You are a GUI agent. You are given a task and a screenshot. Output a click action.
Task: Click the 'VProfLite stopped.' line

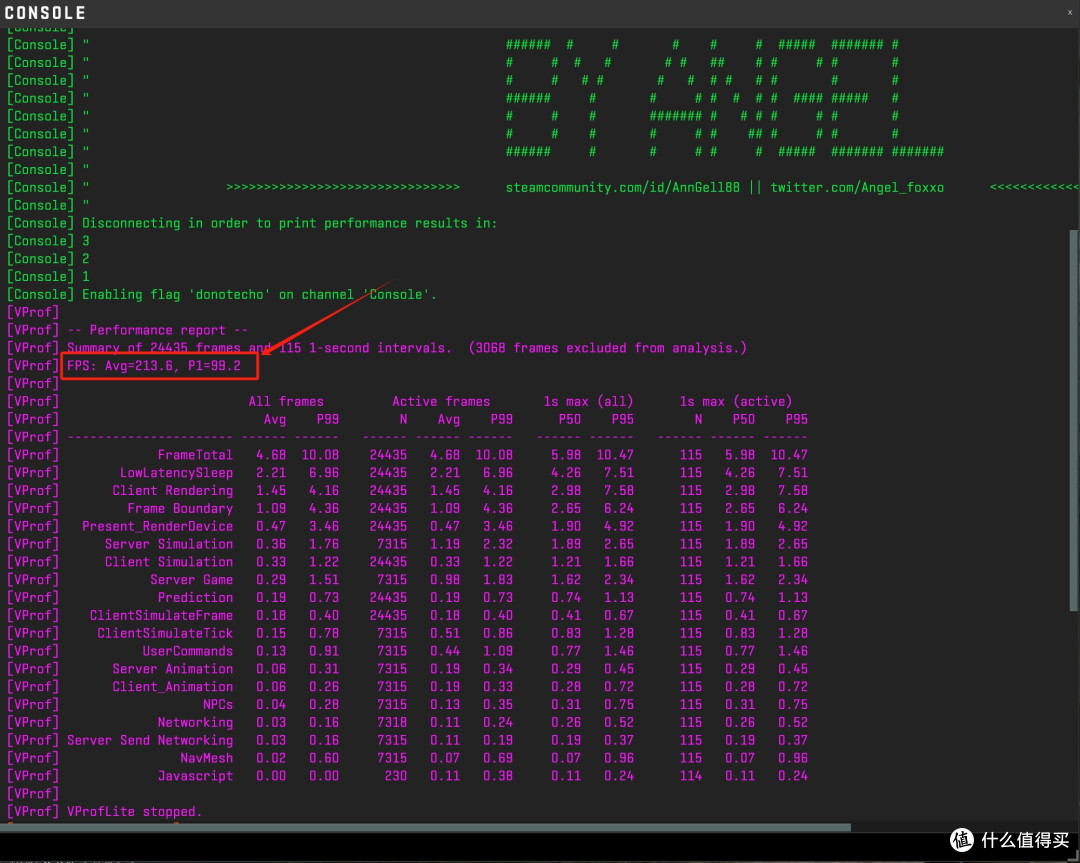coord(134,812)
